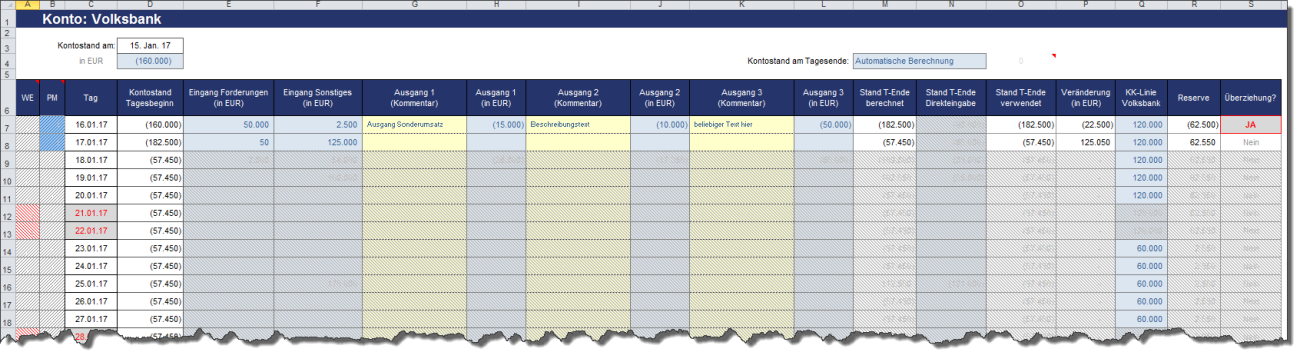Click the blue PM marker cell for 16.01.17
Viewport: 1300px width, 362px height.
point(52,125)
